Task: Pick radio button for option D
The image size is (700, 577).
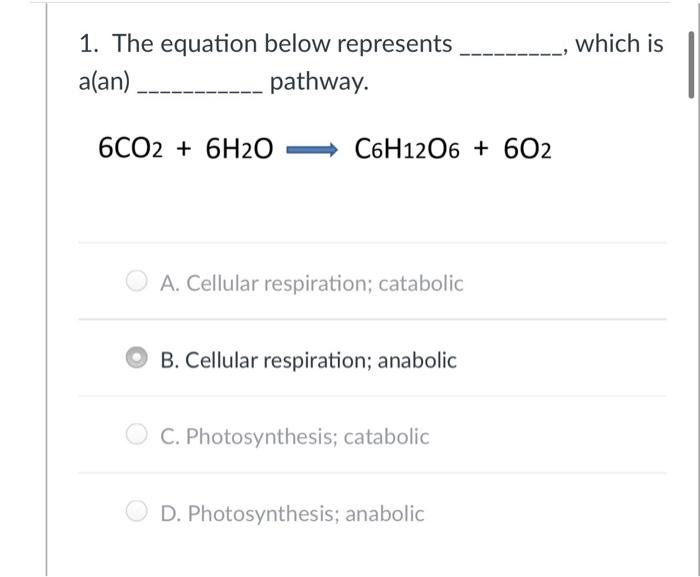Action: pyautogui.click(x=139, y=513)
